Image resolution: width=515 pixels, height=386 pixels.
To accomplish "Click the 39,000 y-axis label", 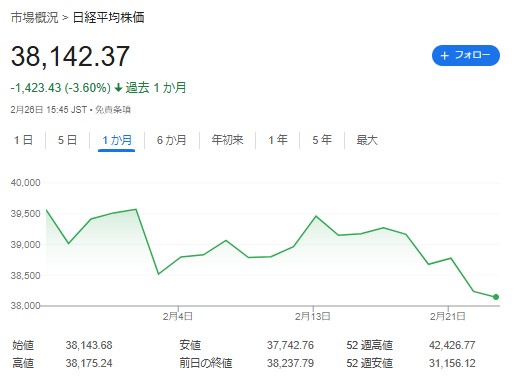I will pyautogui.click(x=25, y=245).
